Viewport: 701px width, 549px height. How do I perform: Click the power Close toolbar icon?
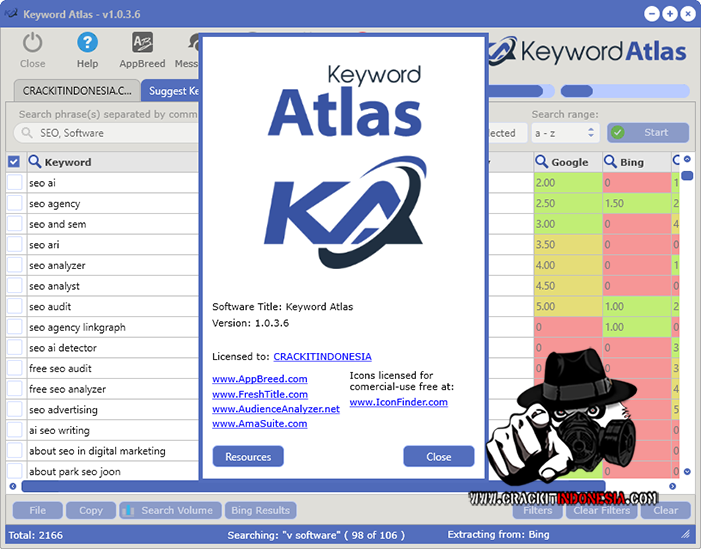click(33, 43)
